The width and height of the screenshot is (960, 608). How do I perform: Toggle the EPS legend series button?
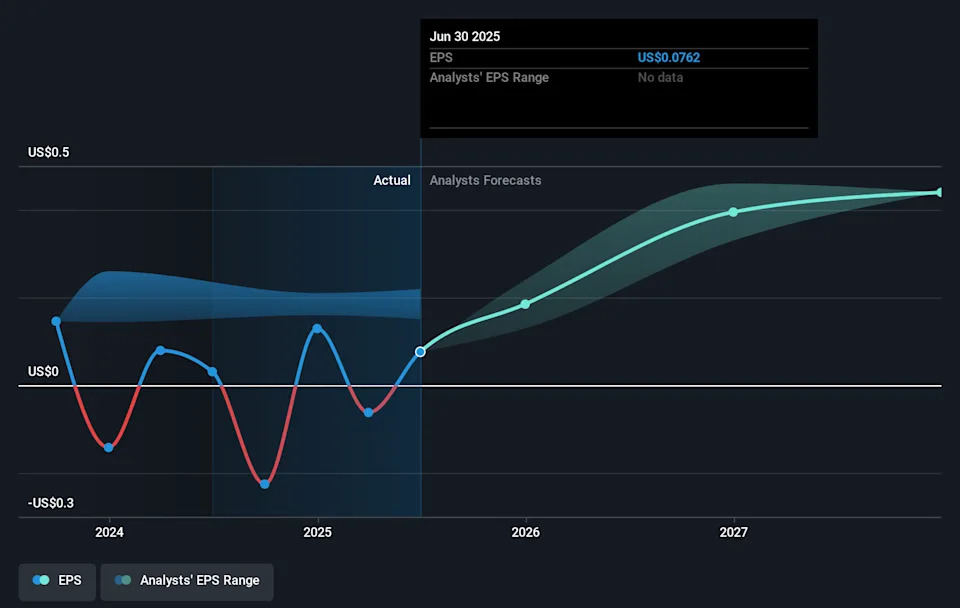click(57, 580)
